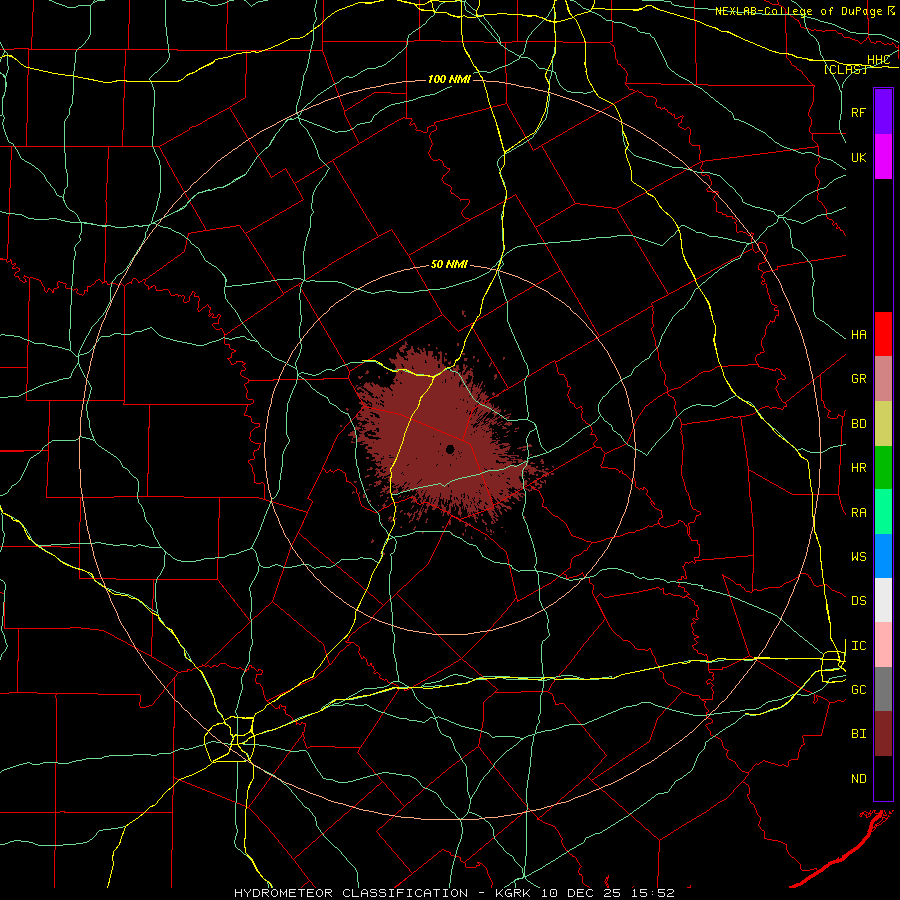Viewport: 900px width, 900px height.
Task: Click the RF legend label
Action: pos(858,112)
